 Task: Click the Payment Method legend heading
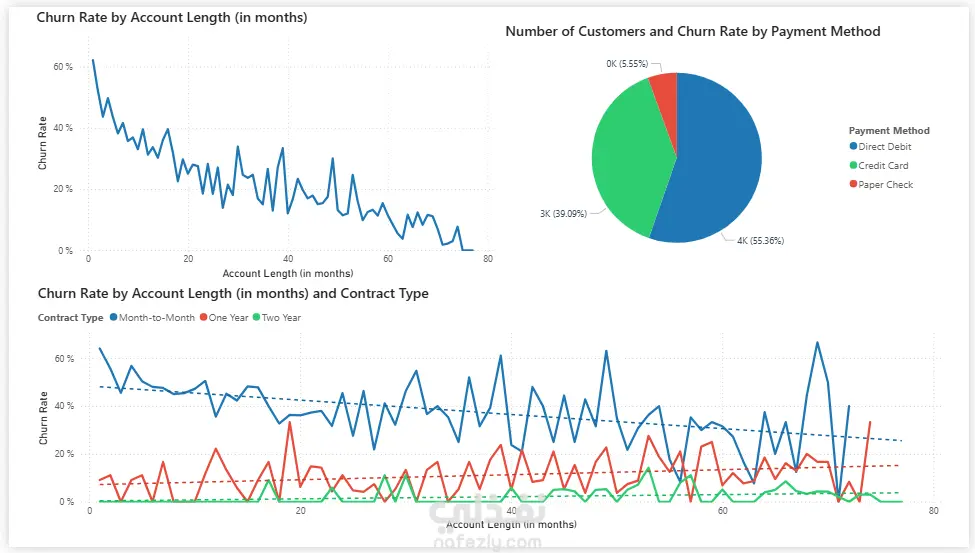click(x=889, y=131)
